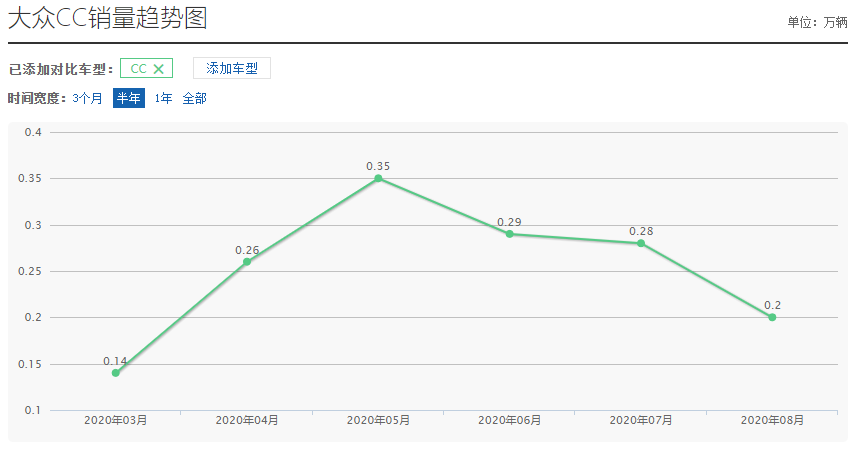Click the 时间宽度 label
853x450 pixels.
[x=36, y=98]
